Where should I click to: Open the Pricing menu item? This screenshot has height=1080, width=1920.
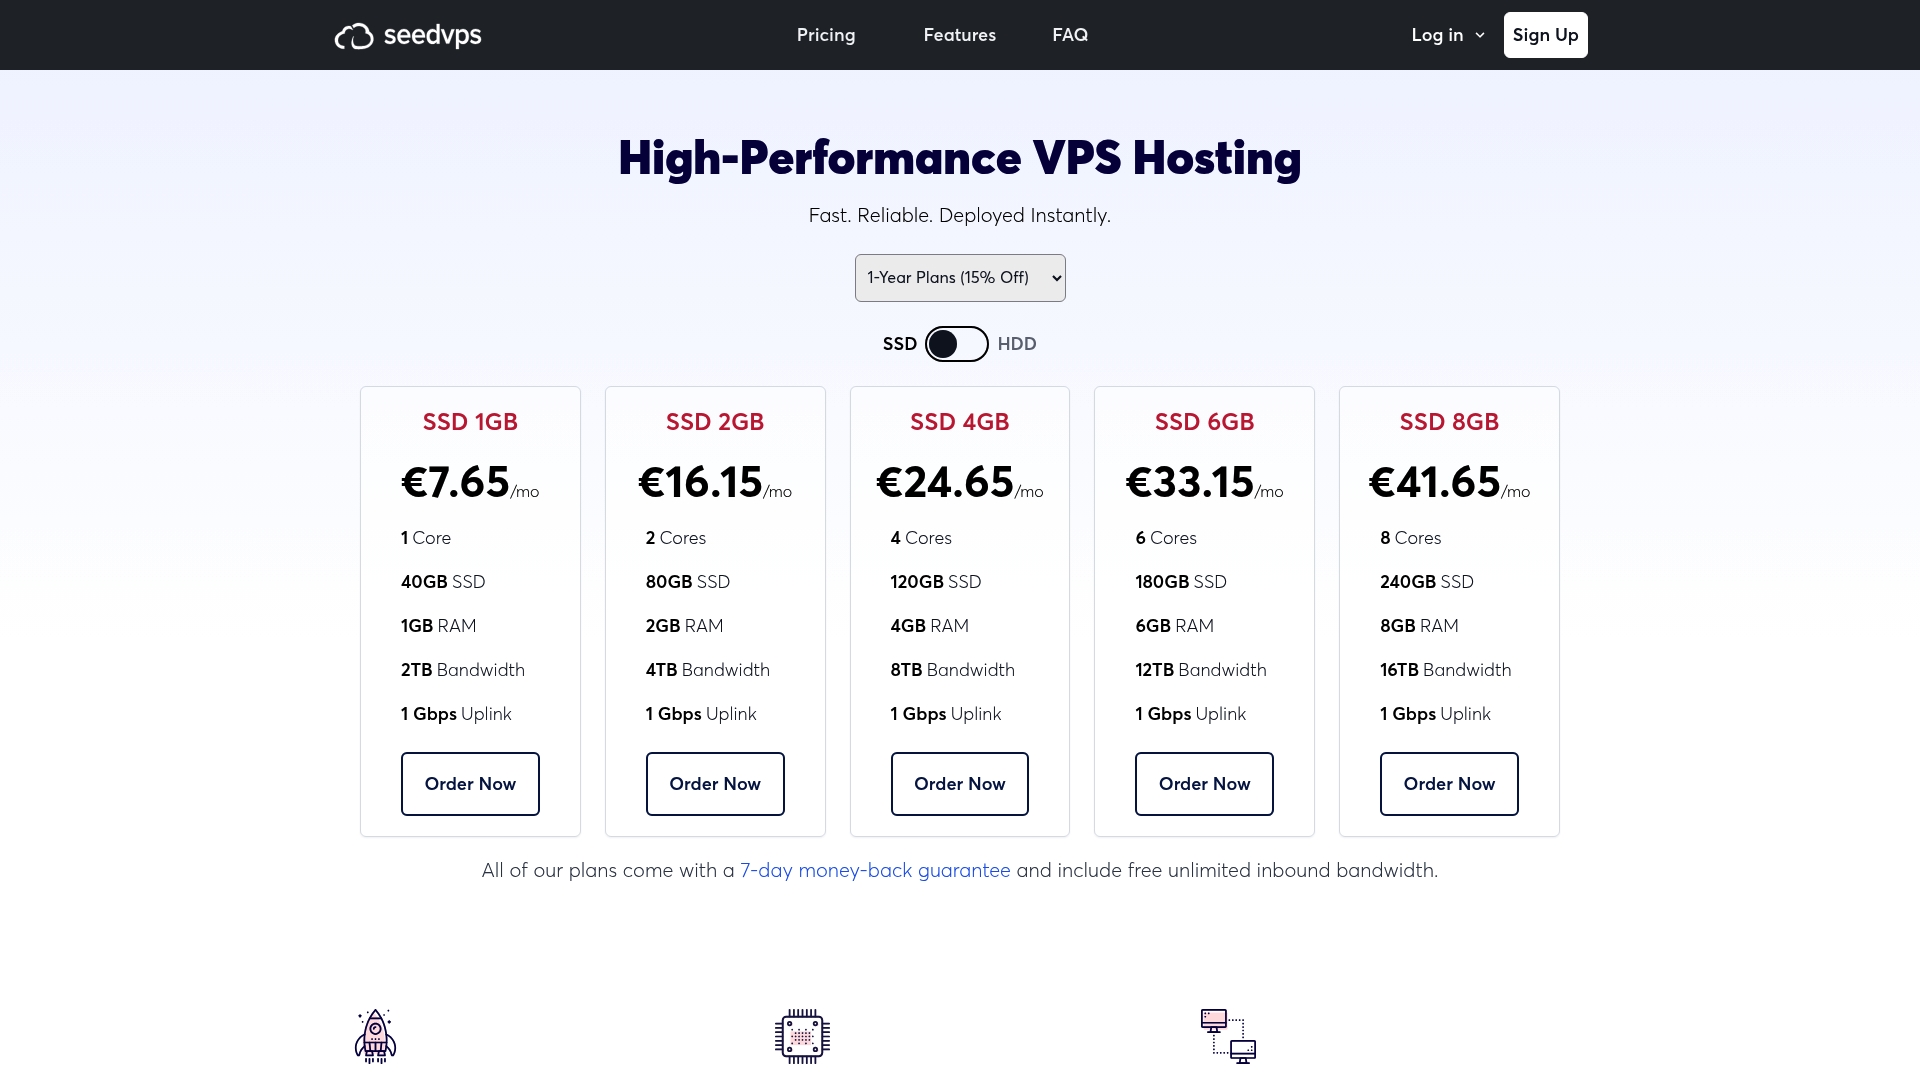826,35
